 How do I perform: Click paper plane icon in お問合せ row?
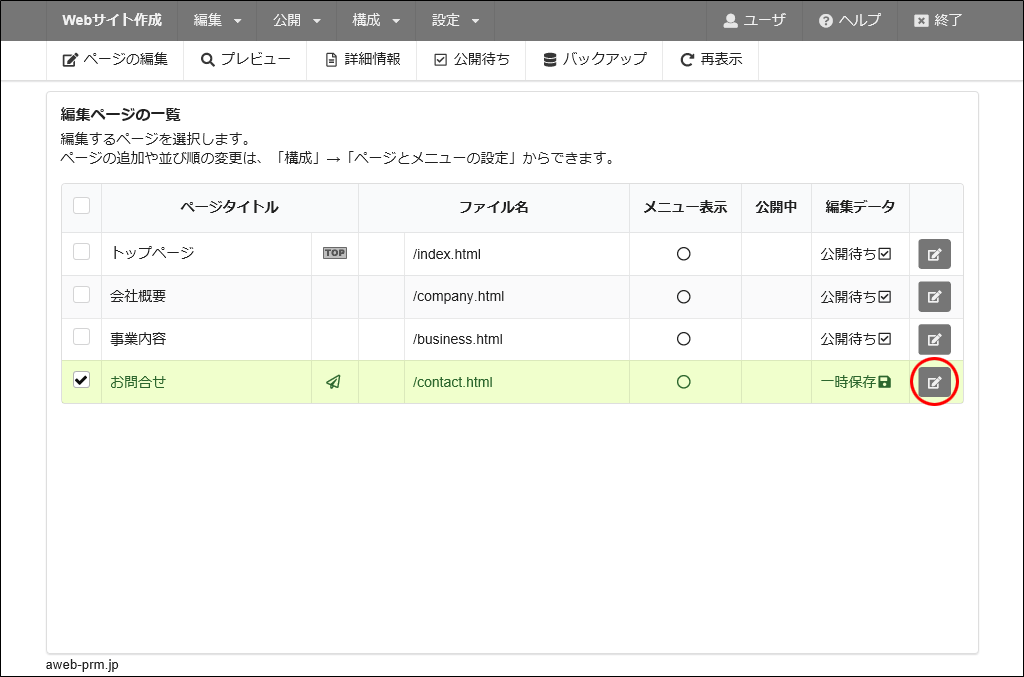[x=334, y=382]
